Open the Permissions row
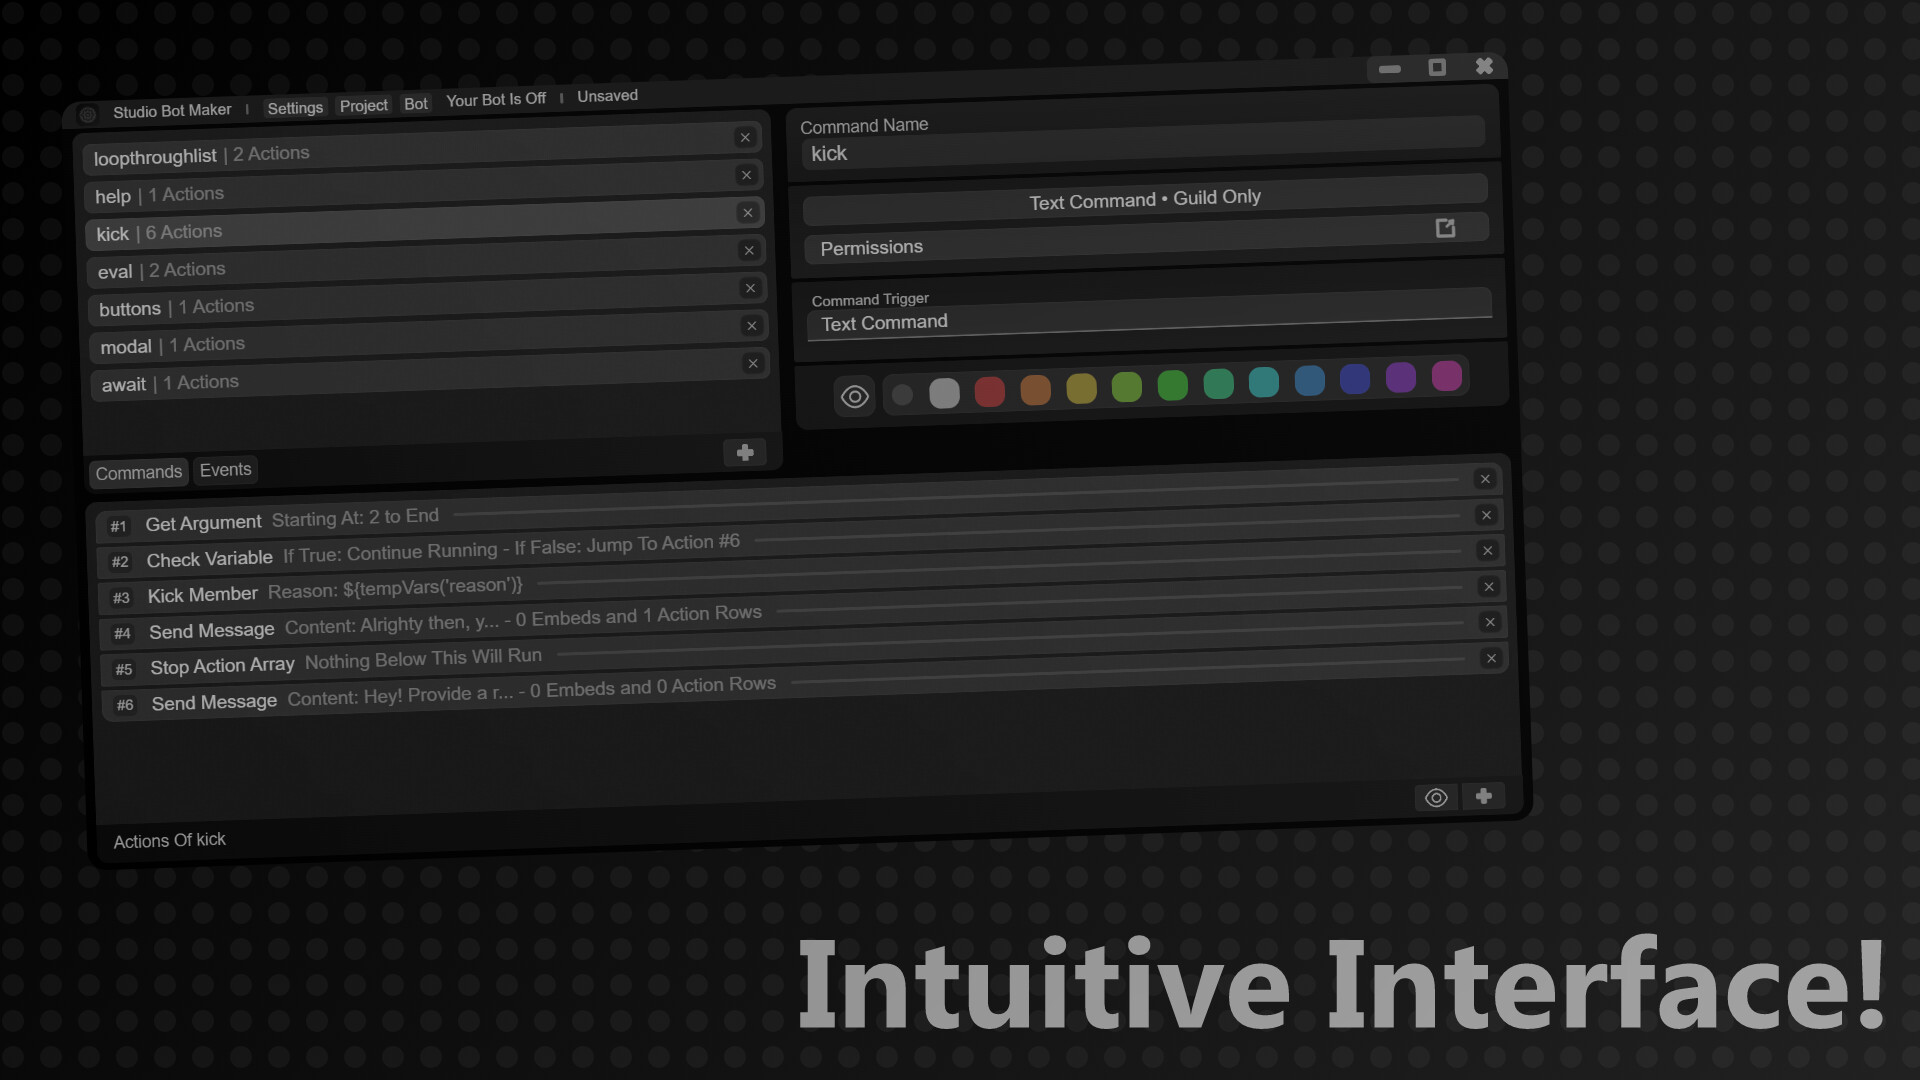Image resolution: width=1920 pixels, height=1080 pixels. (1147, 238)
